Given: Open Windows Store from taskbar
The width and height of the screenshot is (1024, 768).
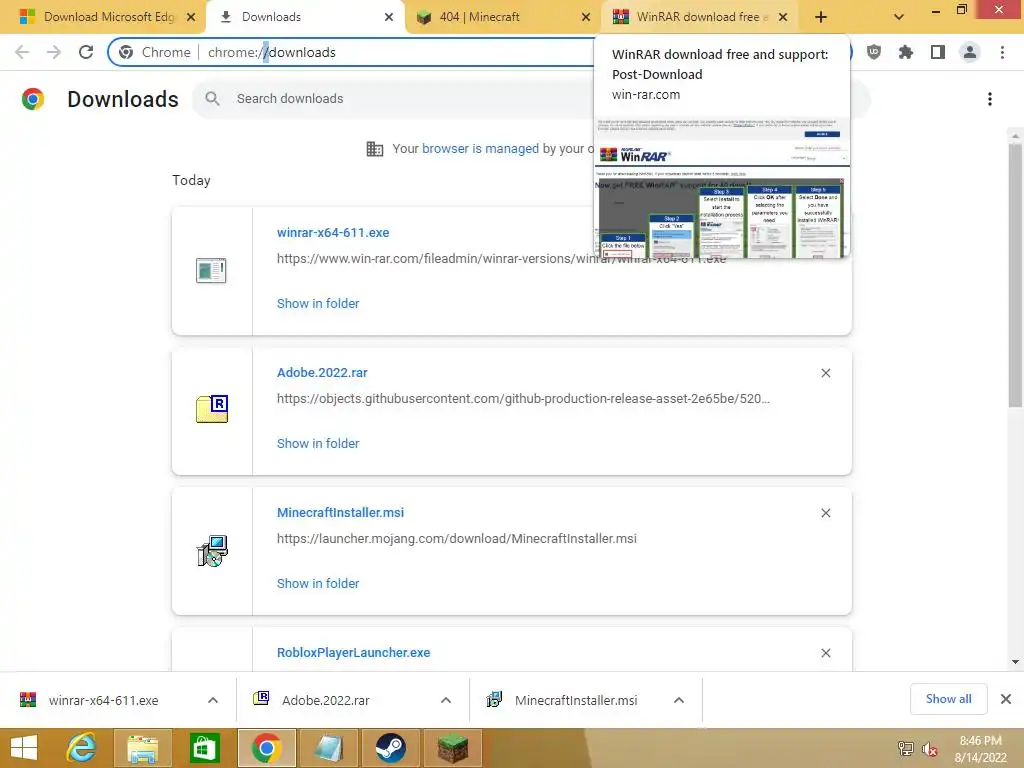Looking at the screenshot, I should 204,748.
